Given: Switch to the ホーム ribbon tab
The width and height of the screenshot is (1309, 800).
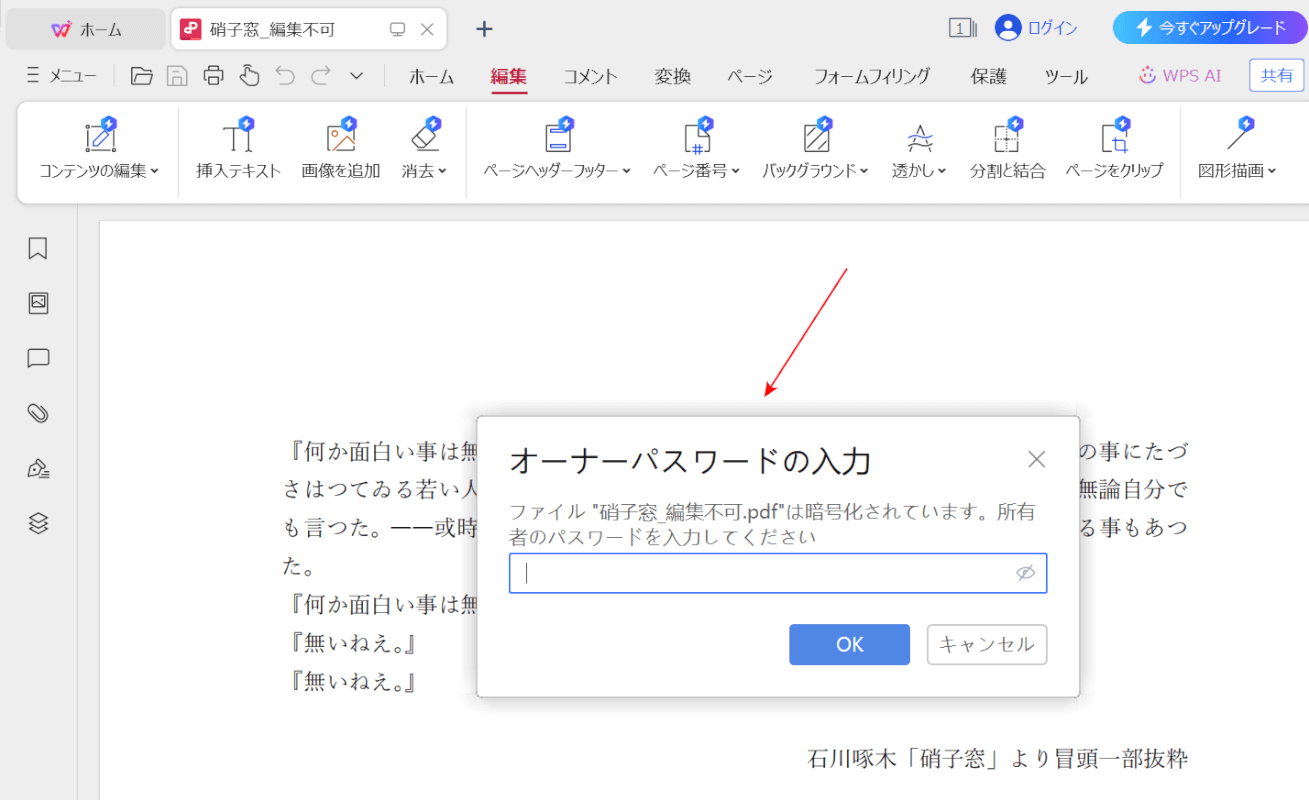Looking at the screenshot, I should click(x=432, y=76).
